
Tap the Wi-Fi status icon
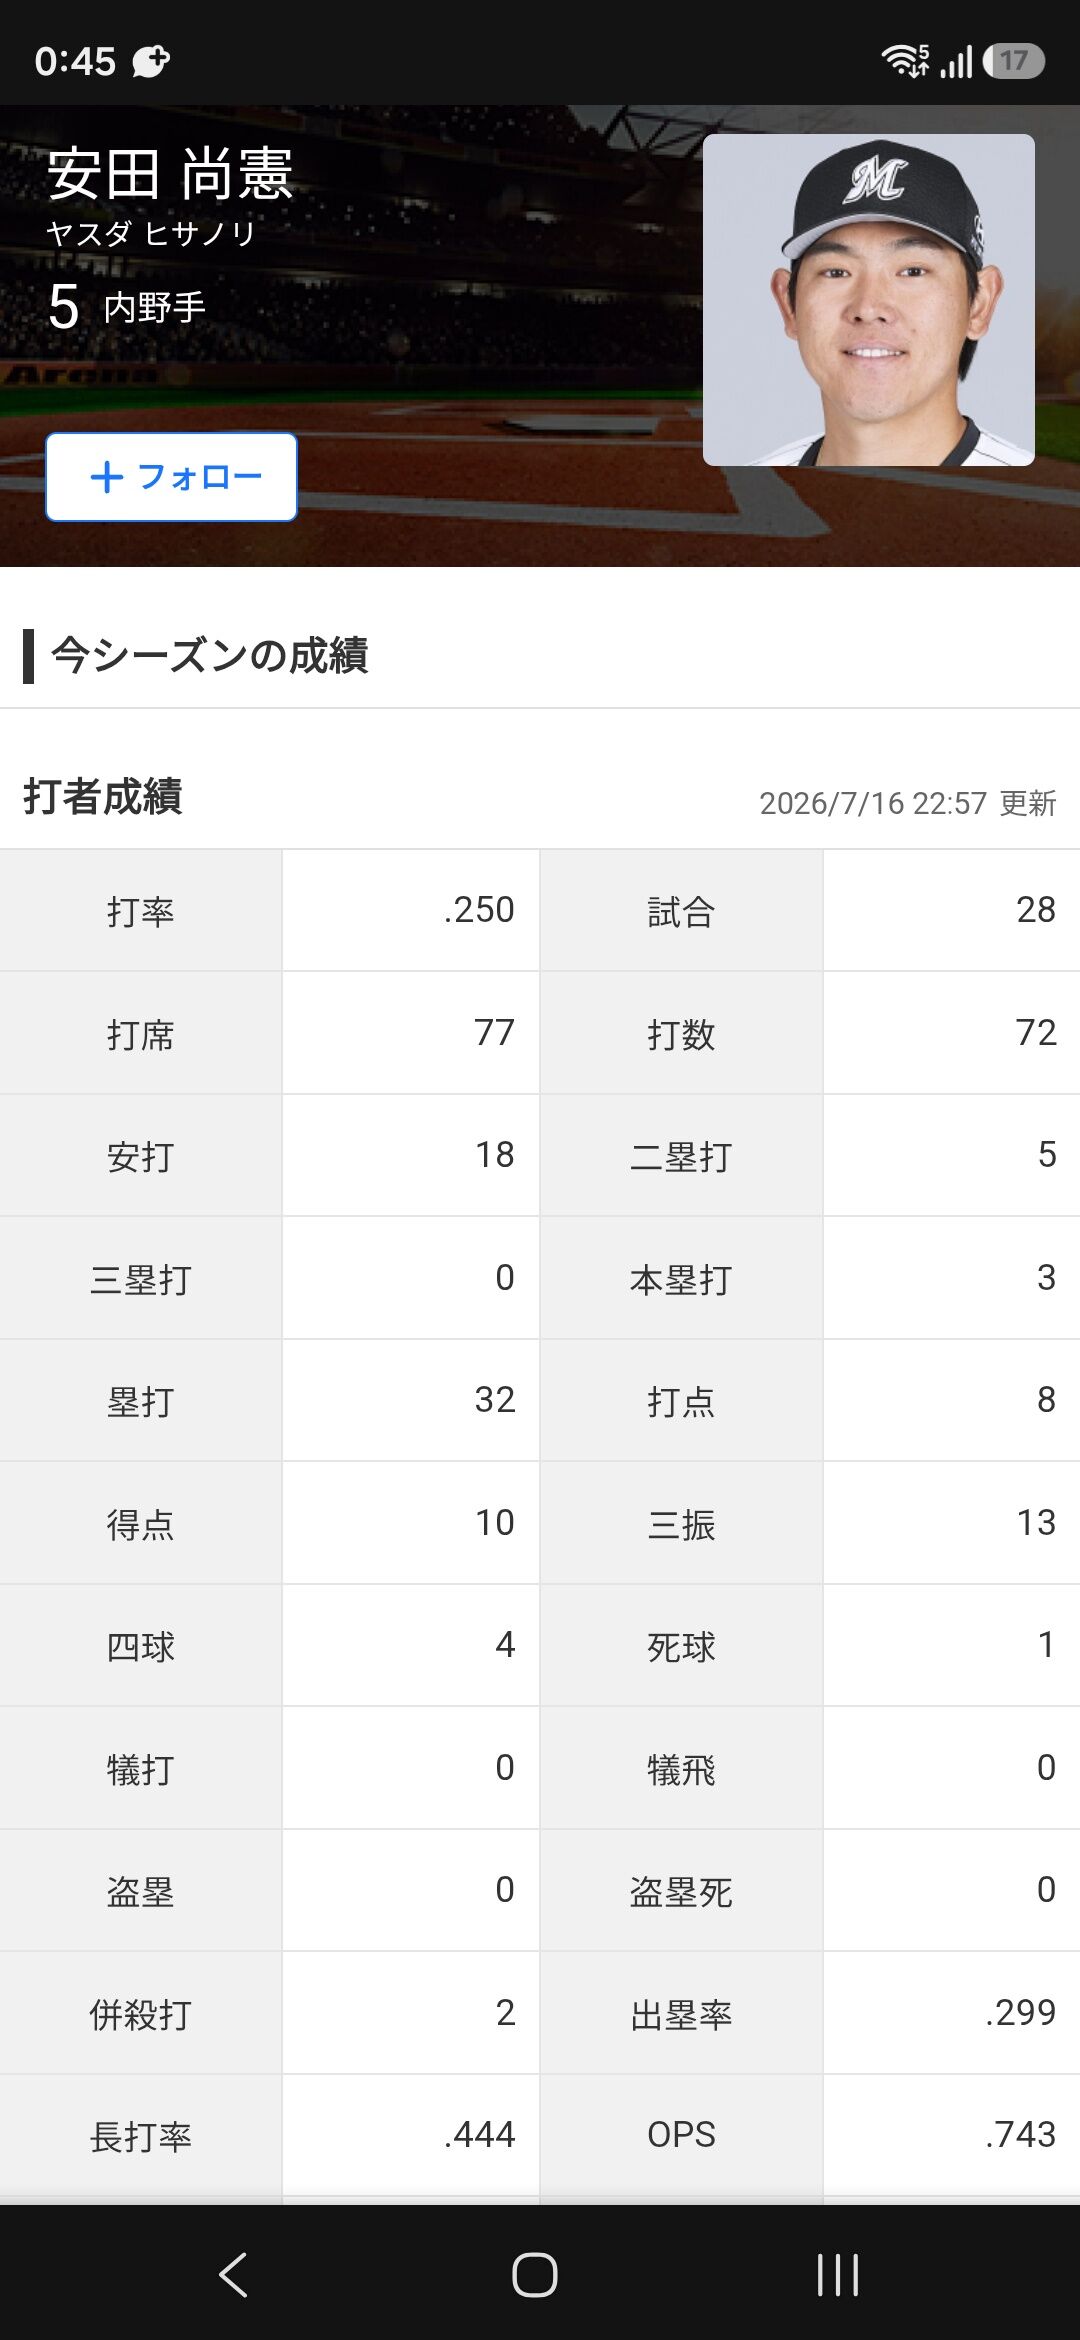pyautogui.click(x=905, y=61)
